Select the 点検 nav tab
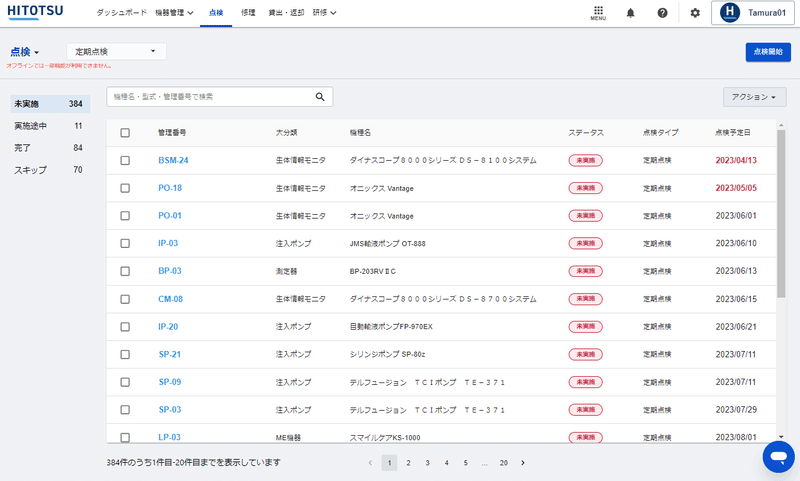This screenshot has height=481, width=800. click(216, 13)
